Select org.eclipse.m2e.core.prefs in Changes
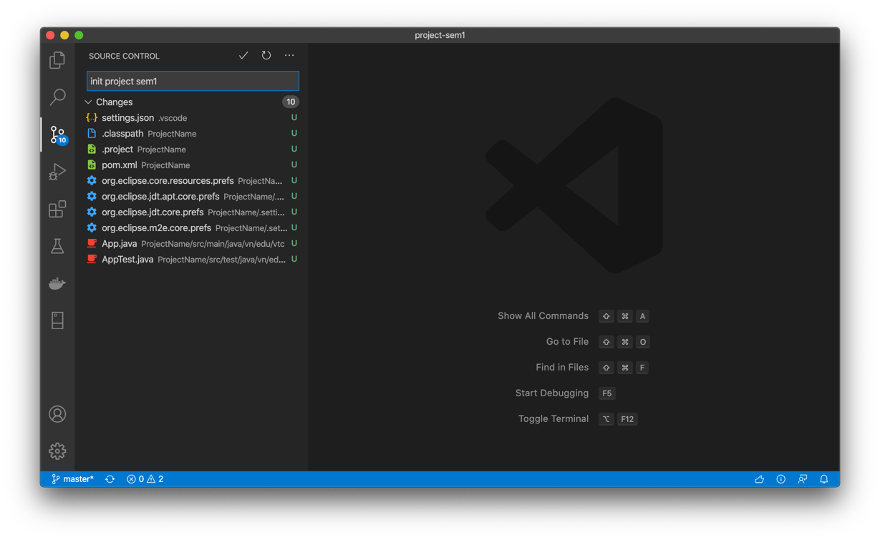The width and height of the screenshot is (880, 540). [x=192, y=228]
